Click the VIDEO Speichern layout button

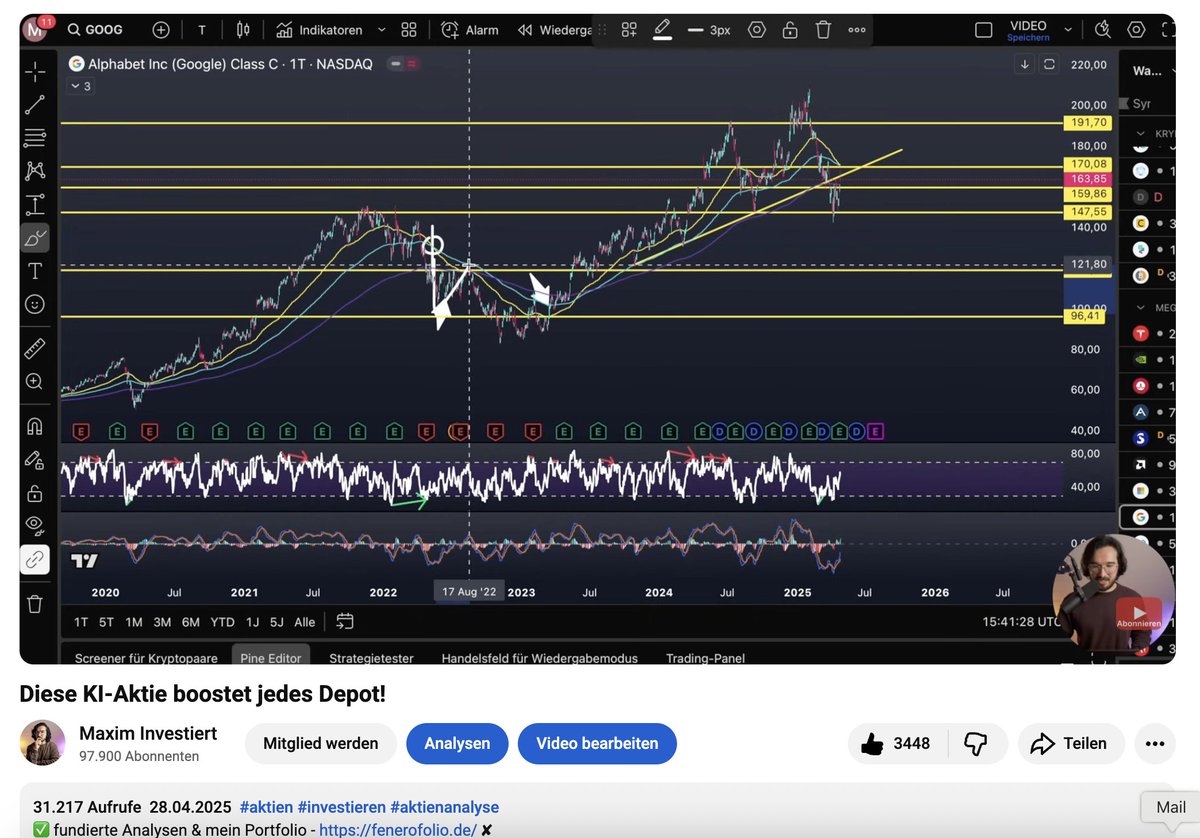[1028, 30]
